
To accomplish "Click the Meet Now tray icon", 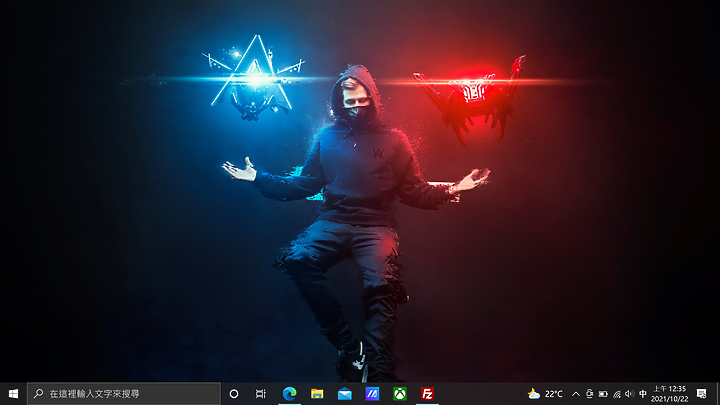I will tap(589, 394).
